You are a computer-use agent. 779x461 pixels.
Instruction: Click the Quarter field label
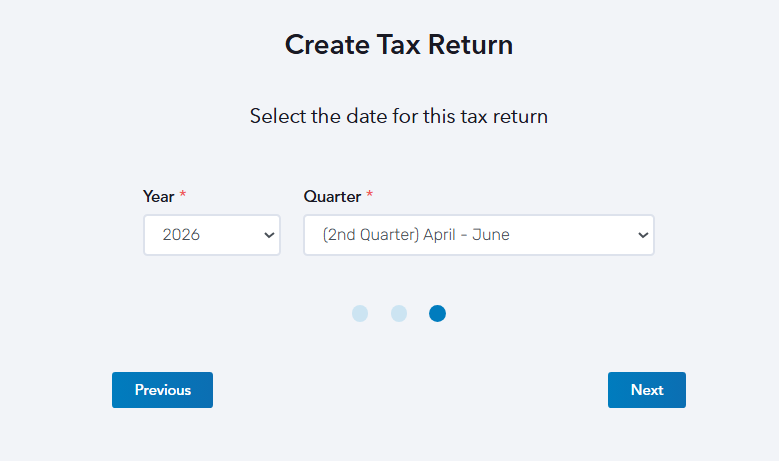tap(332, 197)
